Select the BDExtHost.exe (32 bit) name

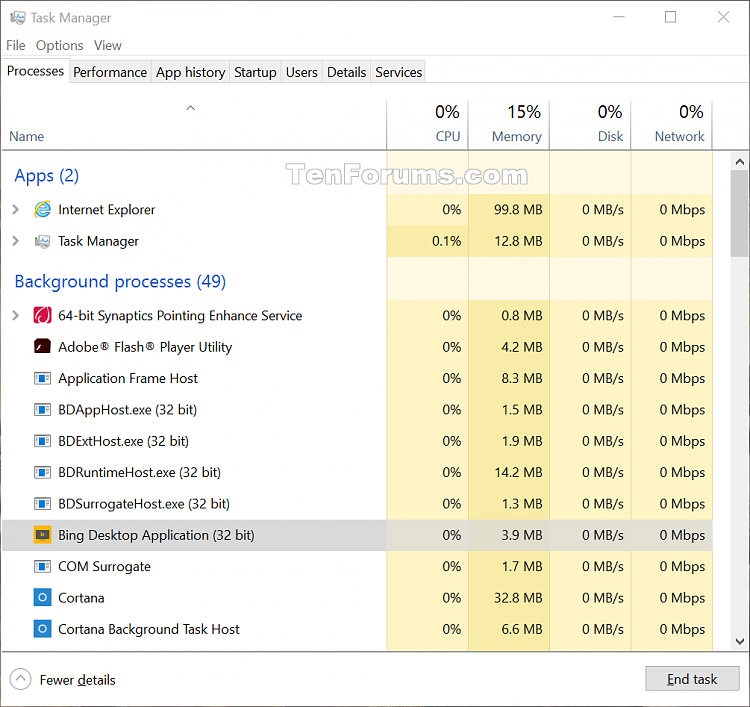point(123,441)
